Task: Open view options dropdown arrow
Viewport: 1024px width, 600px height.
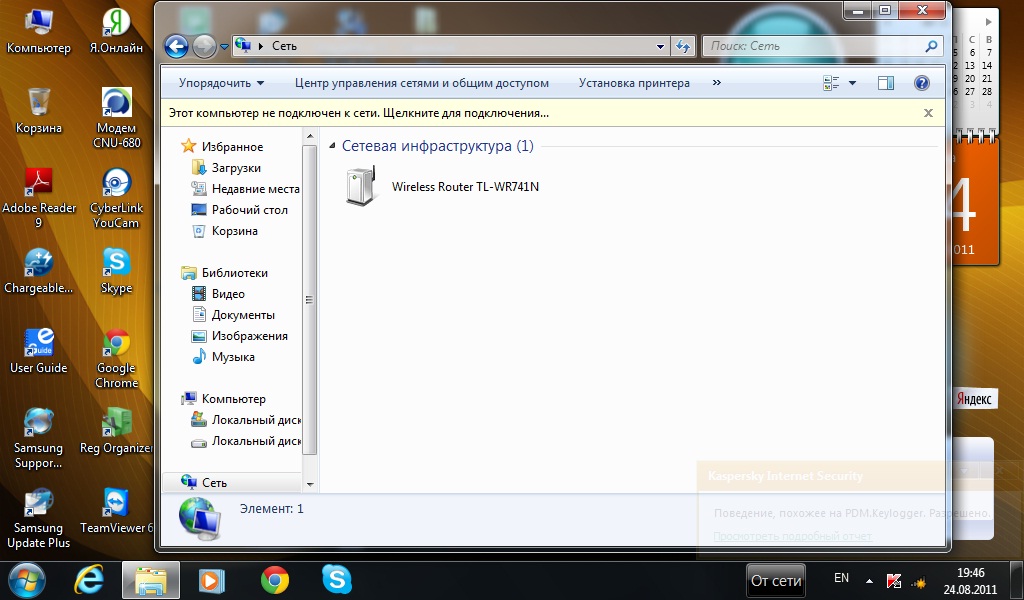Action: tap(852, 83)
